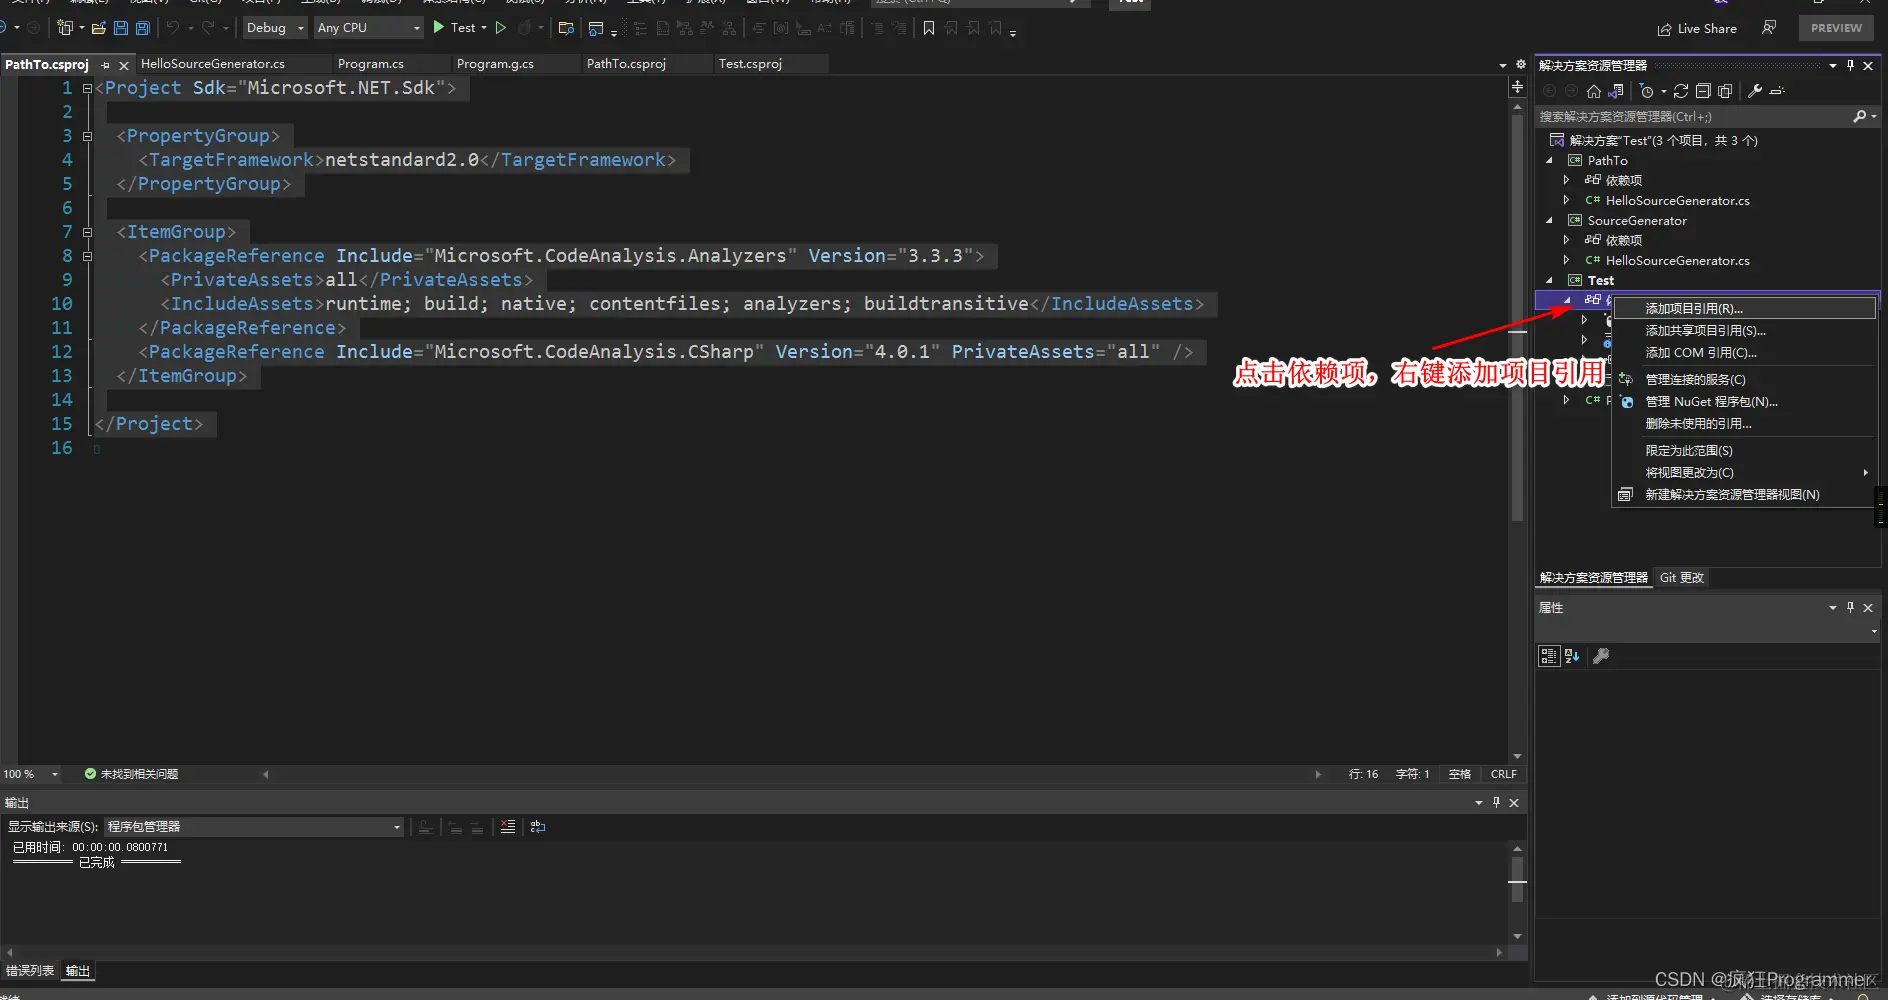Click the Output panel vertical scrollbar thumb
Image resolution: width=1888 pixels, height=1000 pixels.
click(1517, 880)
